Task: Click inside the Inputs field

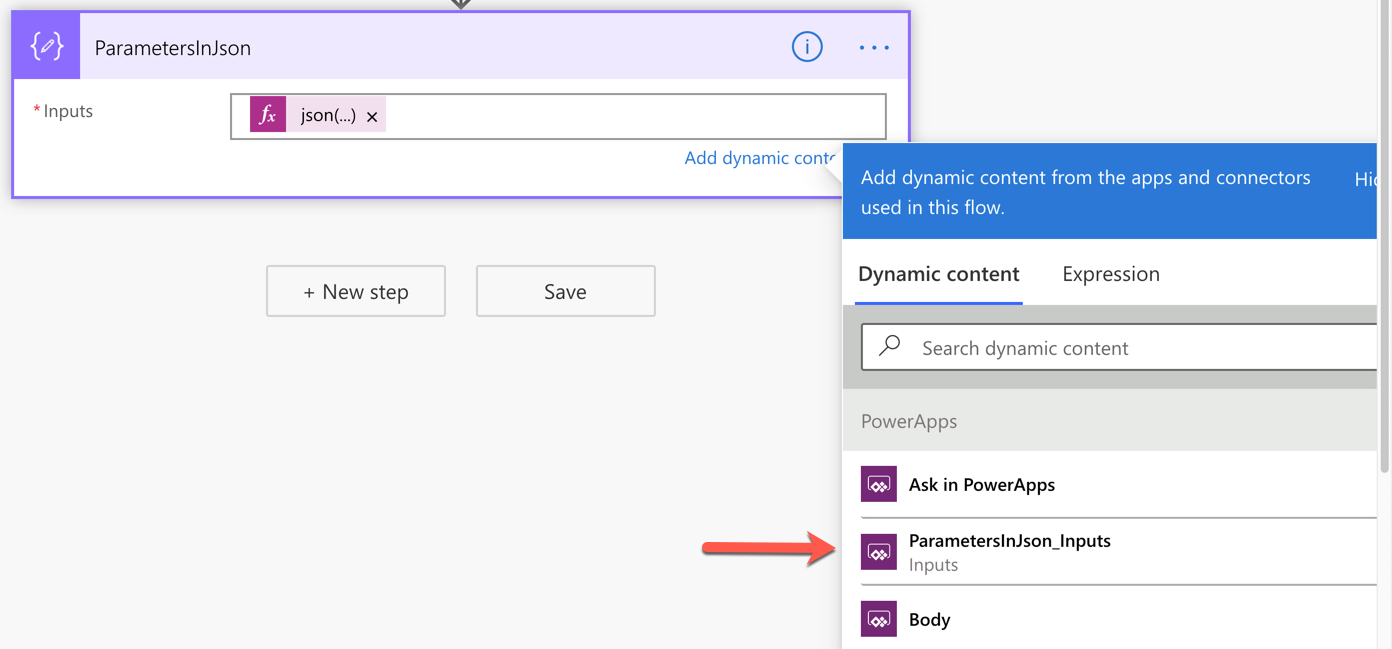Action: pos(630,116)
